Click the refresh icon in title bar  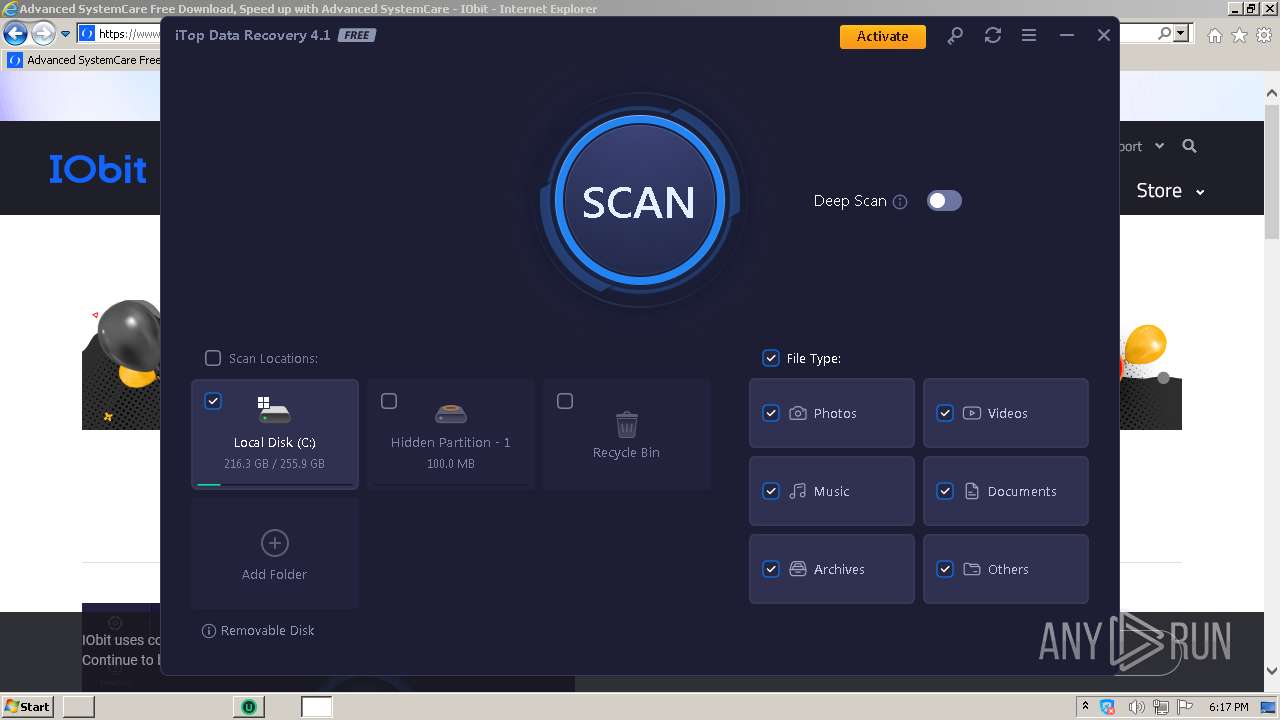[x=992, y=36]
